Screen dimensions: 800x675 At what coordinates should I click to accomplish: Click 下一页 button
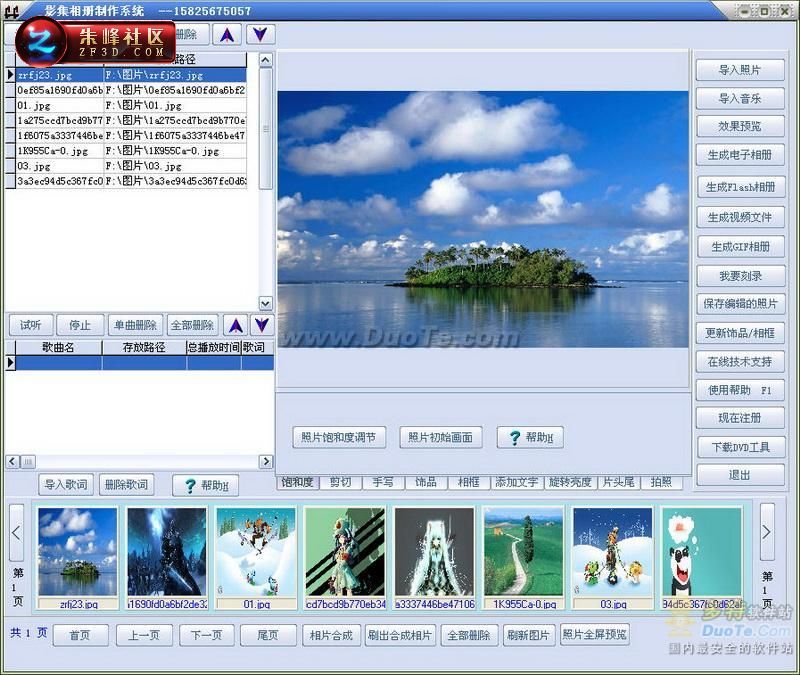click(x=207, y=636)
